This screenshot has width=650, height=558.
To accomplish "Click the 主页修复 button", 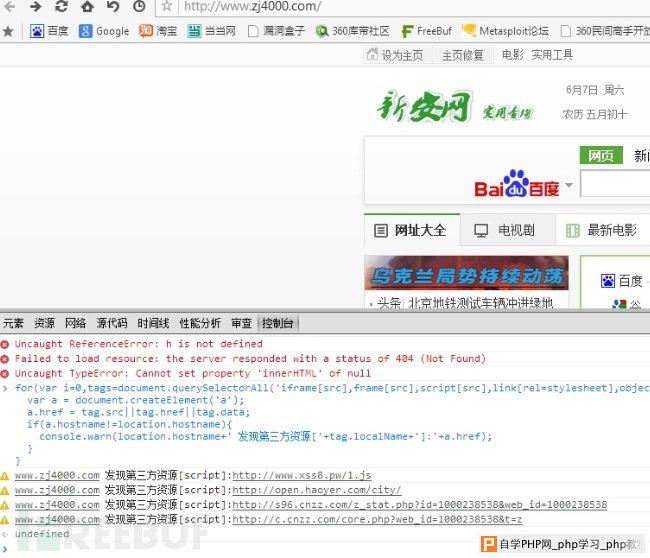I will click(x=462, y=55).
